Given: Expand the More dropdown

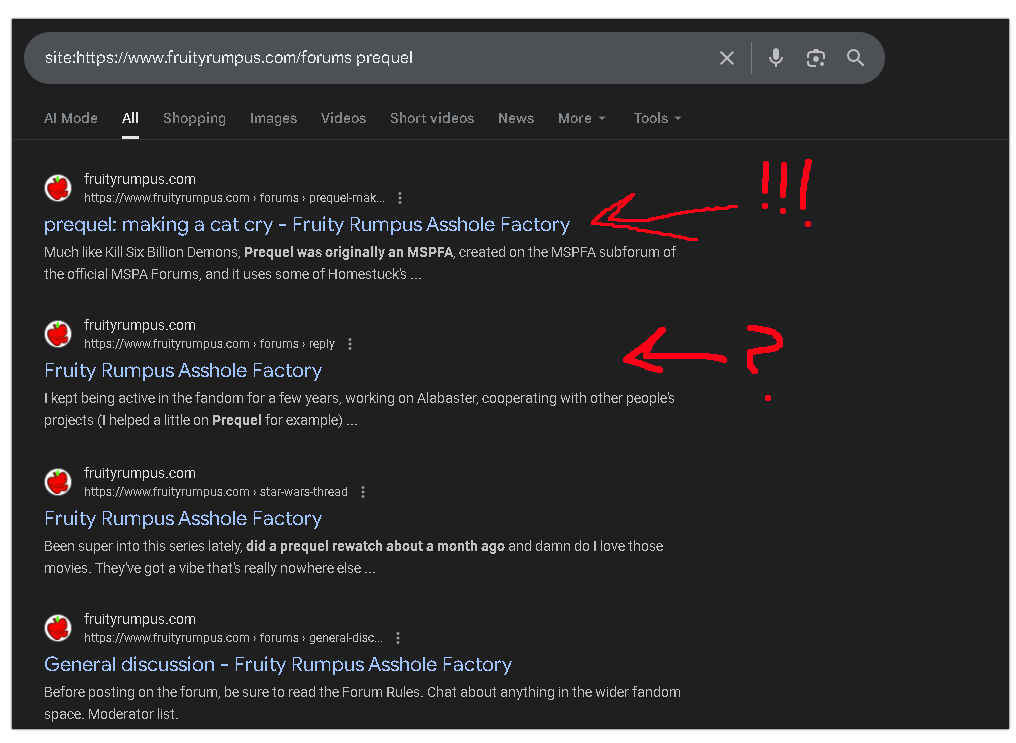Looking at the screenshot, I should 582,119.
